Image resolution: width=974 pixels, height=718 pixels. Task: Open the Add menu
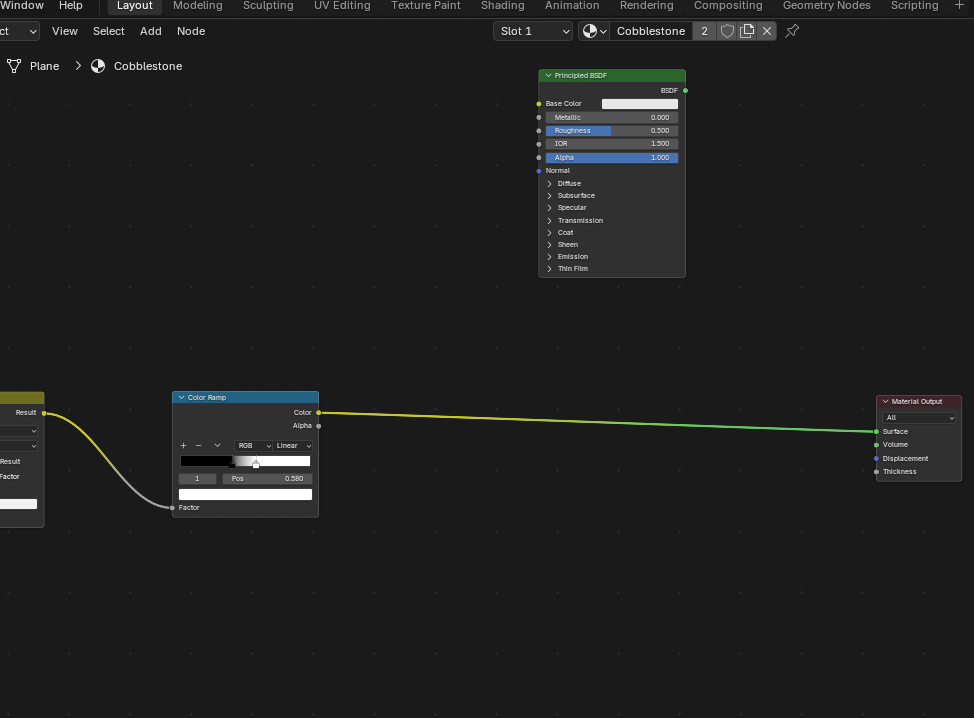tap(150, 31)
